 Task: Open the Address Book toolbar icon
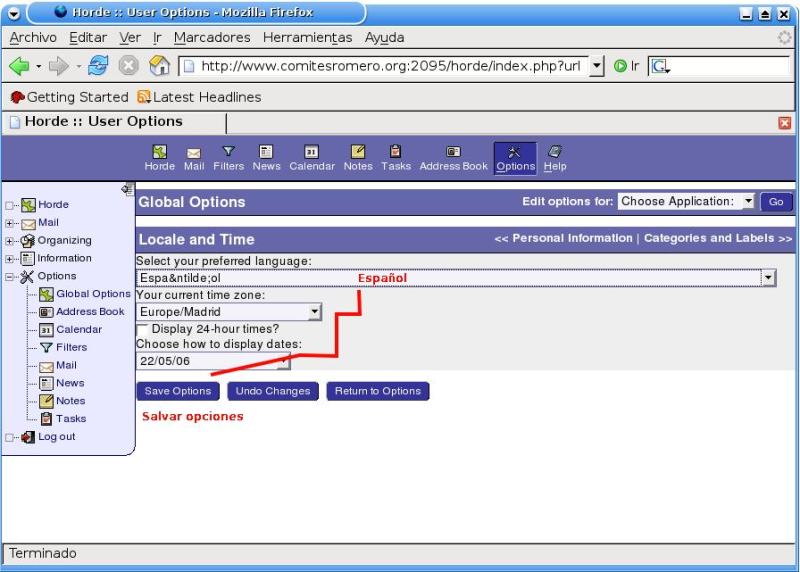[453, 157]
